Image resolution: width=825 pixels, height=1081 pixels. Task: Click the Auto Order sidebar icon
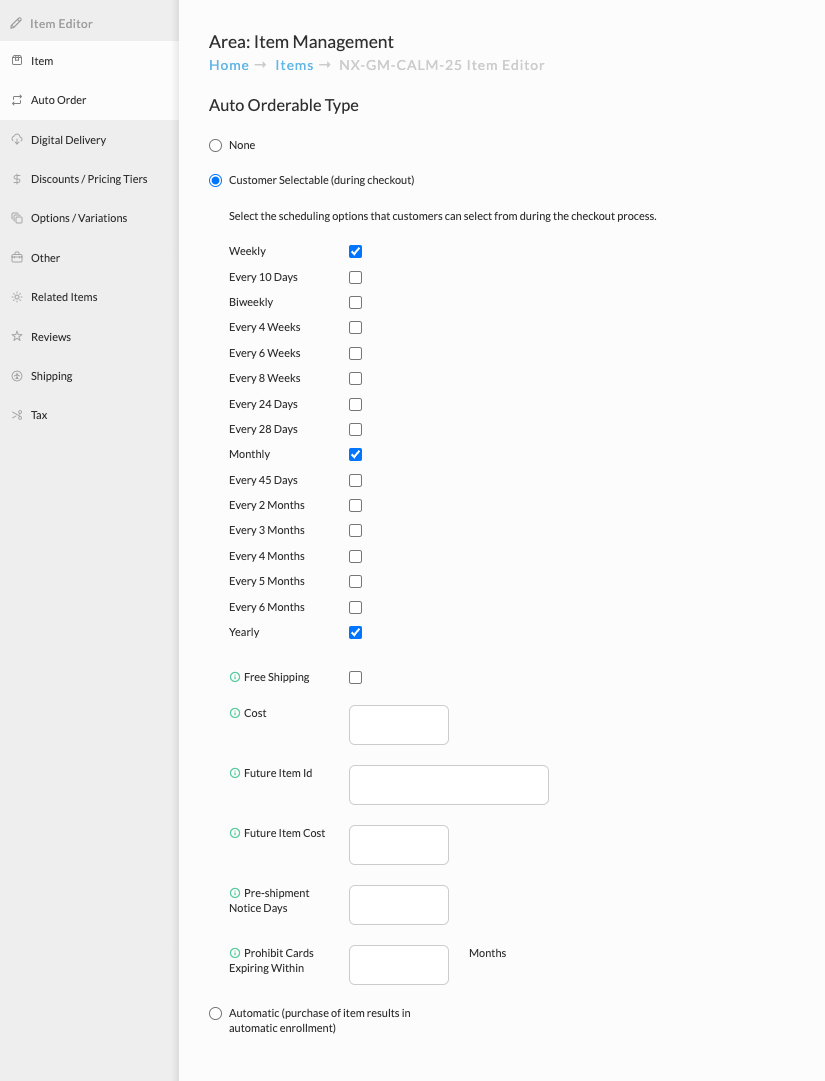click(17, 100)
